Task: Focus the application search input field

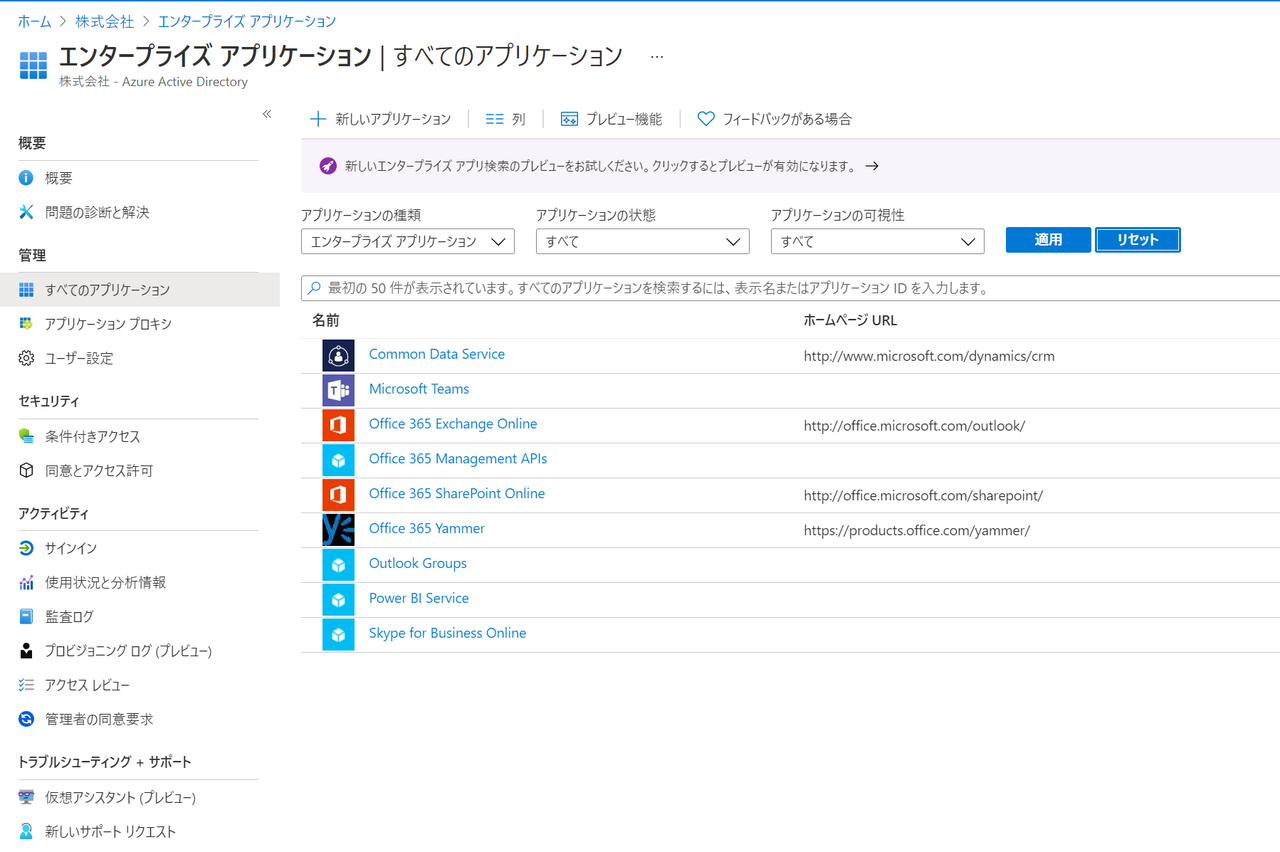Action: tap(790, 288)
